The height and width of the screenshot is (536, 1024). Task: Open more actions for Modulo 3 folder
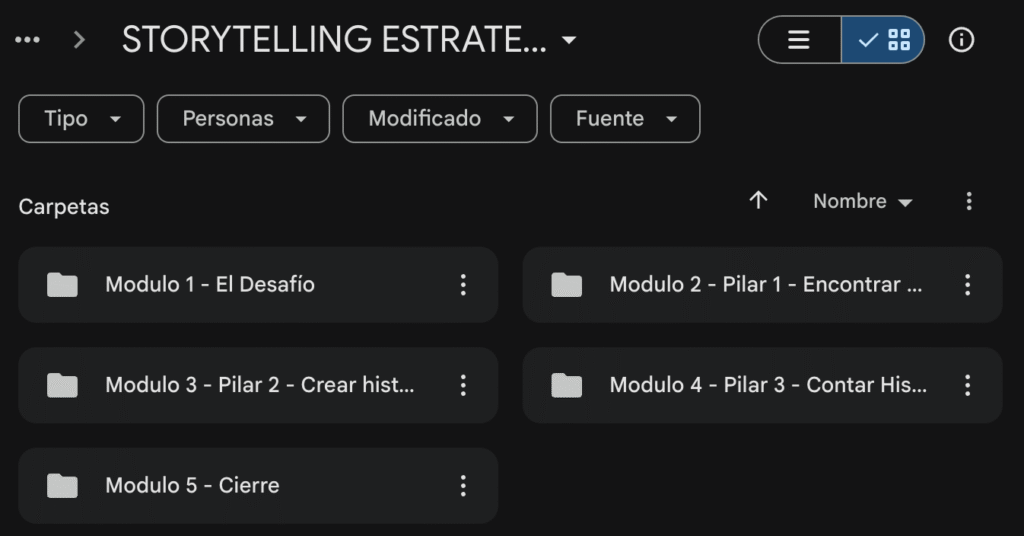463,385
